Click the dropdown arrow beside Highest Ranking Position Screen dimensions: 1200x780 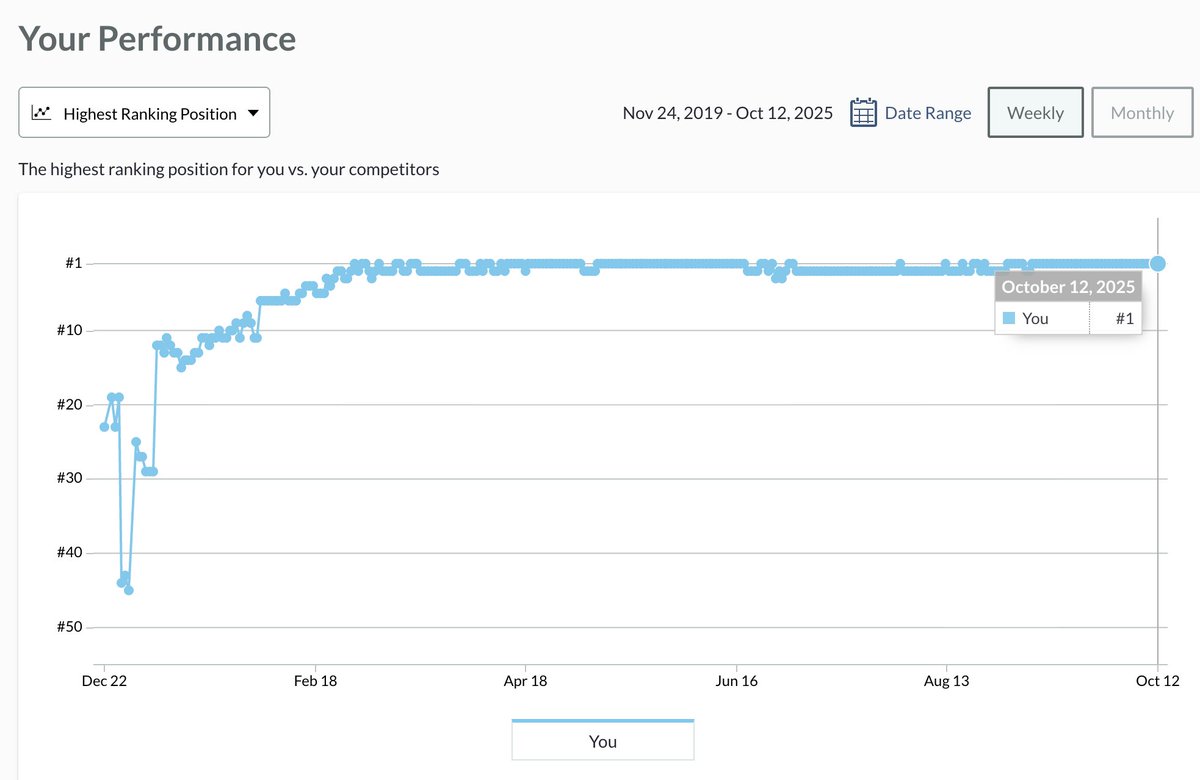point(253,113)
